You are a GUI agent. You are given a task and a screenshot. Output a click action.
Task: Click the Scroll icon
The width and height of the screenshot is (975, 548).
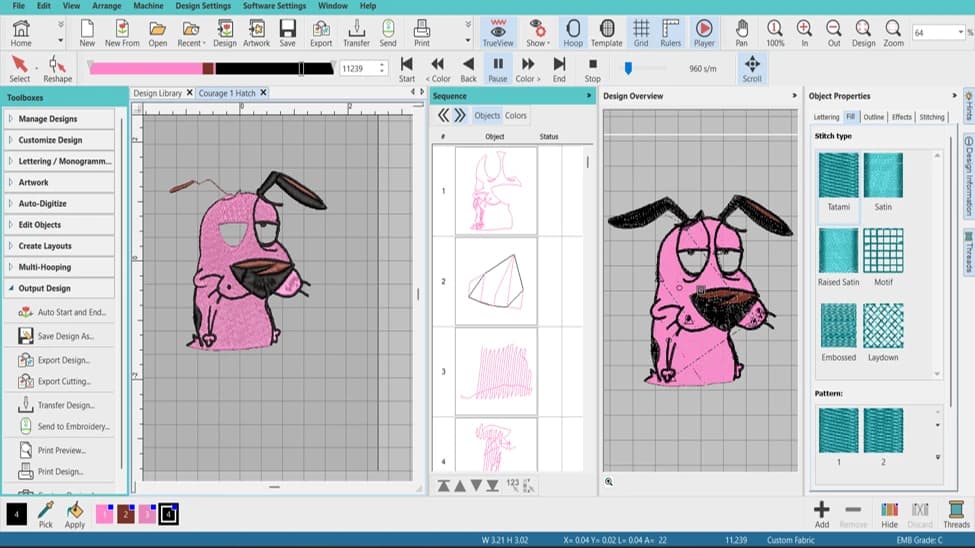752,68
